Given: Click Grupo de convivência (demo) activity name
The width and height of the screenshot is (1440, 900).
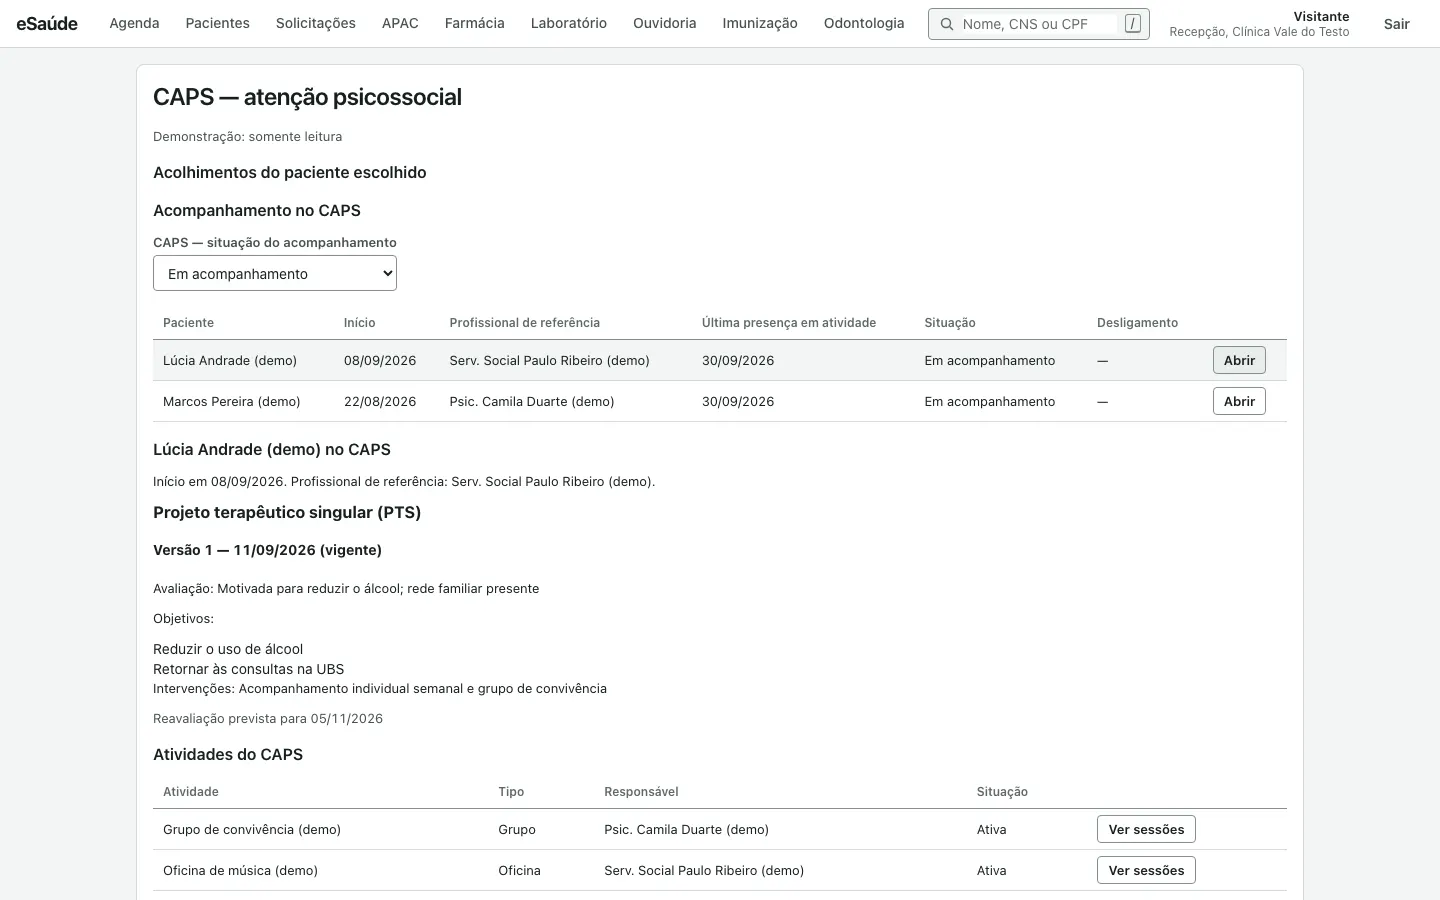Looking at the screenshot, I should click(252, 829).
